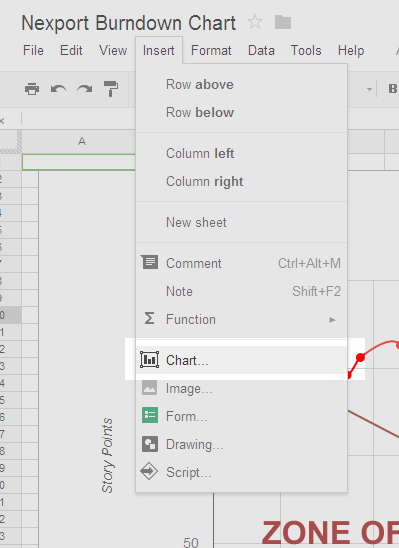
Task: Select column A header
Action: (81, 142)
